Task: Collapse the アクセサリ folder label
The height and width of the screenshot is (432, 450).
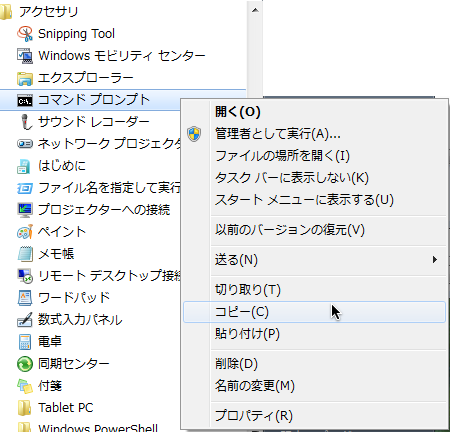Action: pyautogui.click(x=48, y=12)
